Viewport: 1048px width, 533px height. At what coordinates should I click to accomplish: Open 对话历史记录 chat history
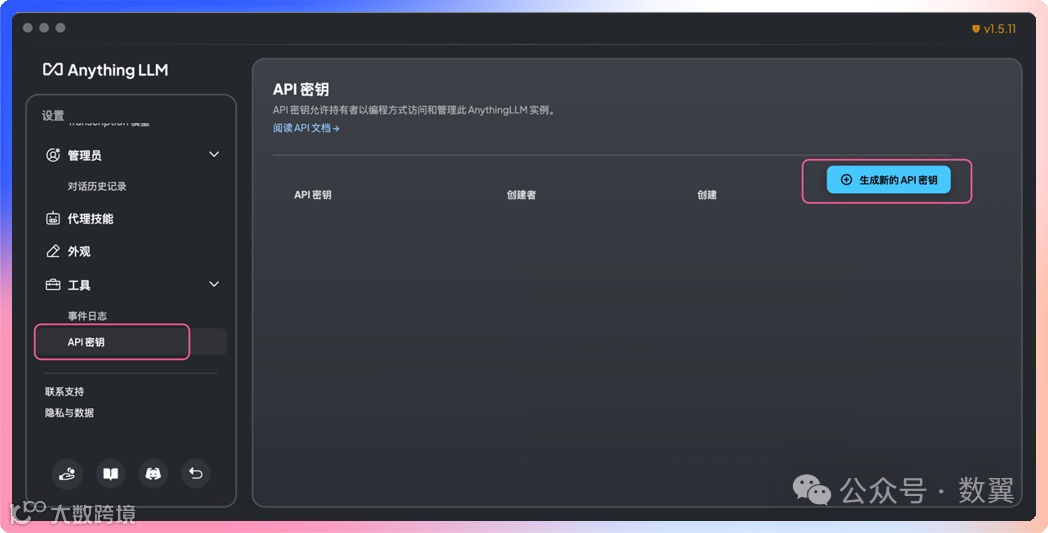click(97, 187)
